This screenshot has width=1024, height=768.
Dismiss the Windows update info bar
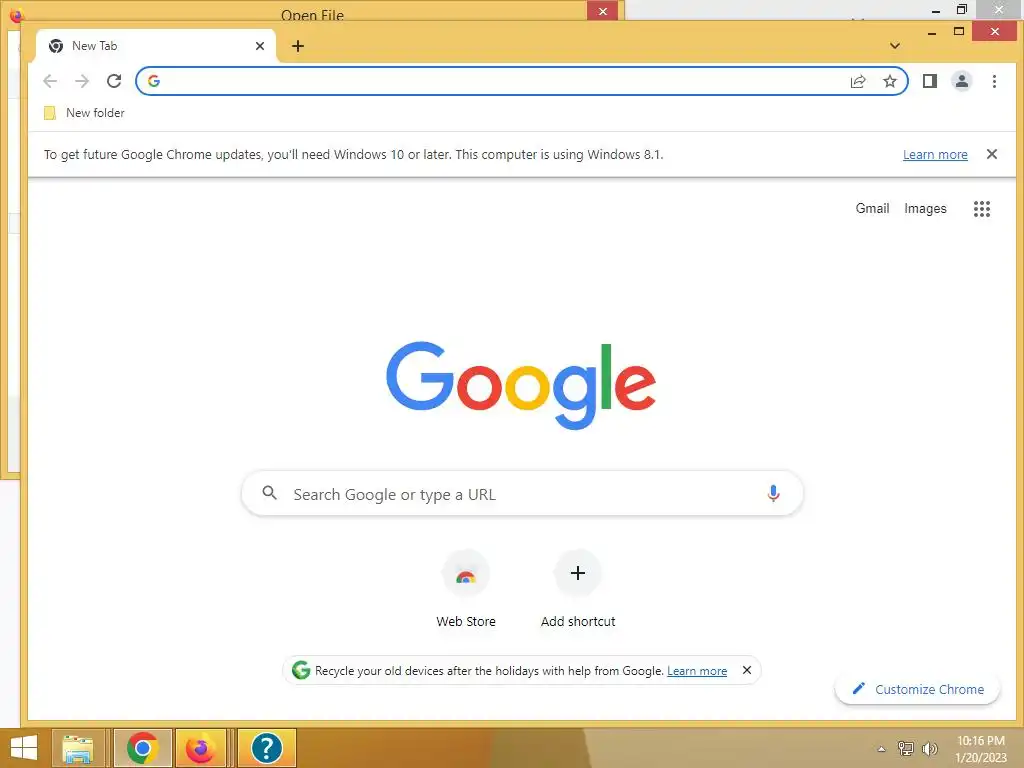click(x=991, y=154)
